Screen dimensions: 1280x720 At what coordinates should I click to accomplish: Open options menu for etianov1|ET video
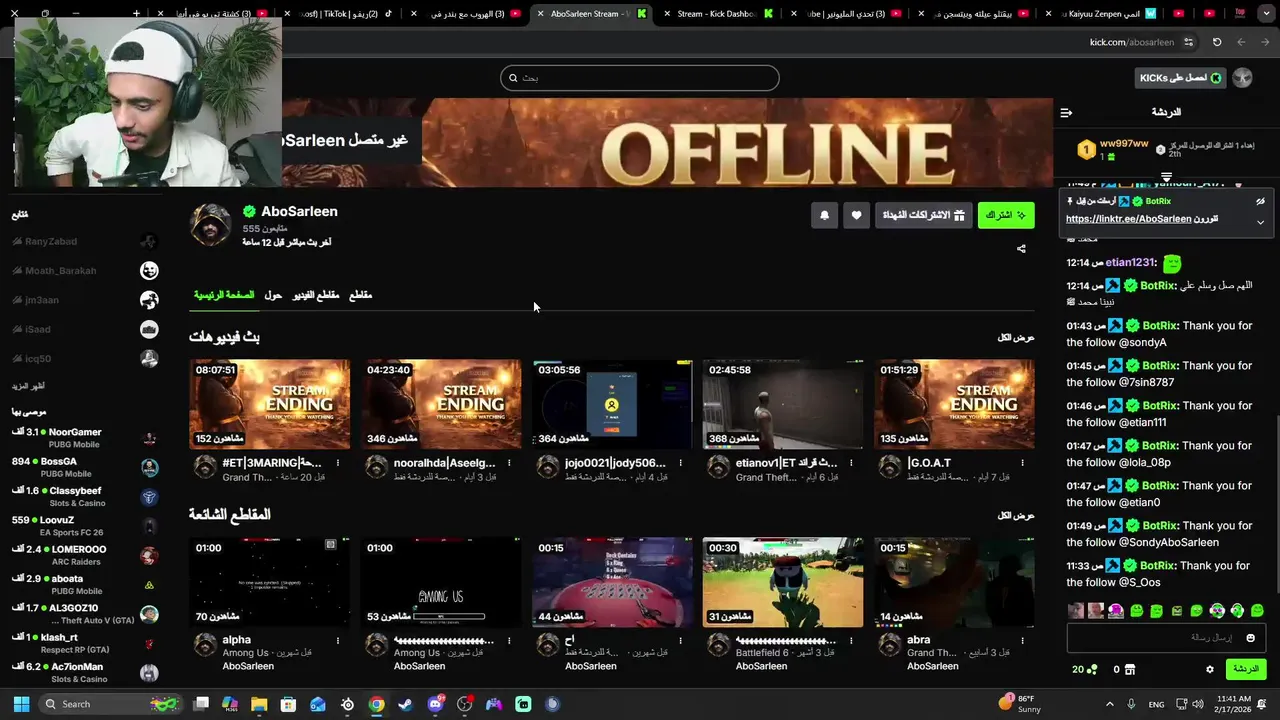click(x=851, y=463)
